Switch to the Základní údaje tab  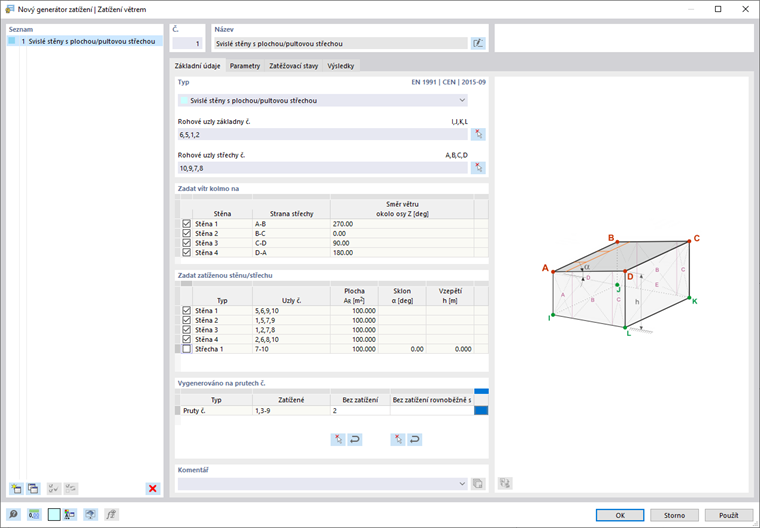(197, 66)
